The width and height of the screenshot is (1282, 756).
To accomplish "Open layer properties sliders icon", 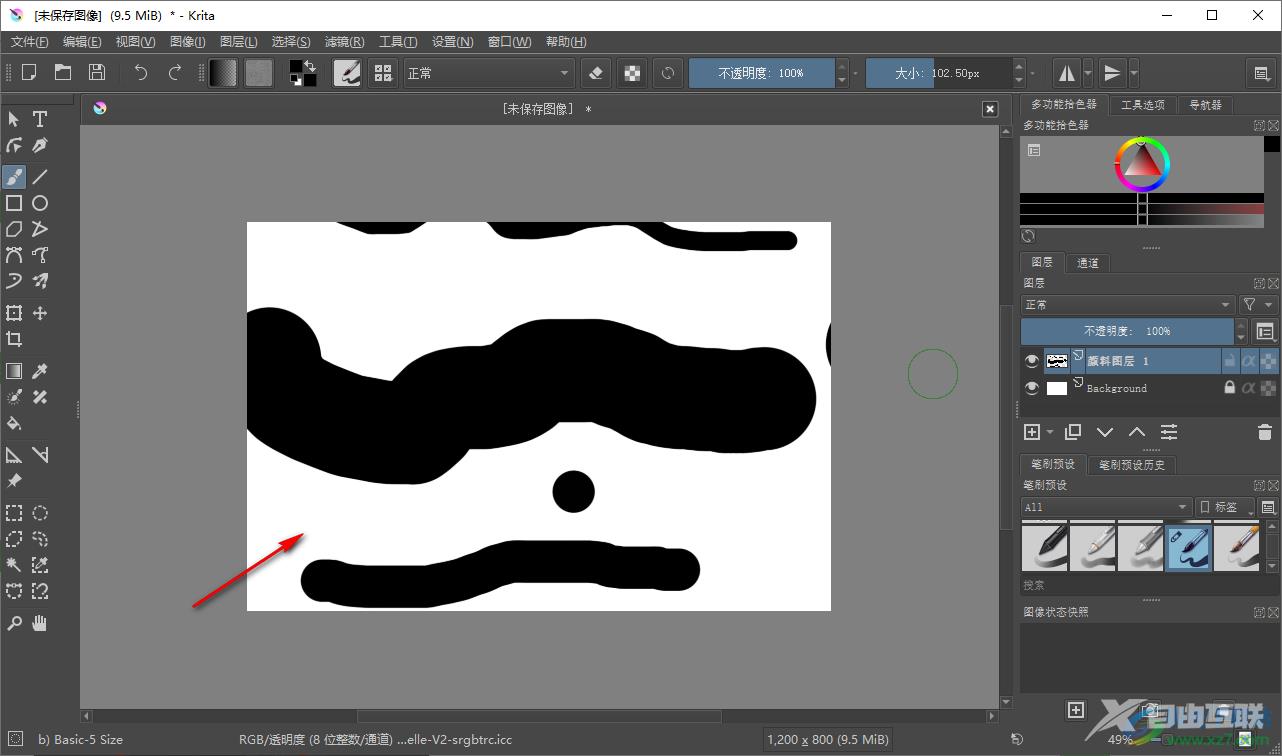I will 1169,432.
